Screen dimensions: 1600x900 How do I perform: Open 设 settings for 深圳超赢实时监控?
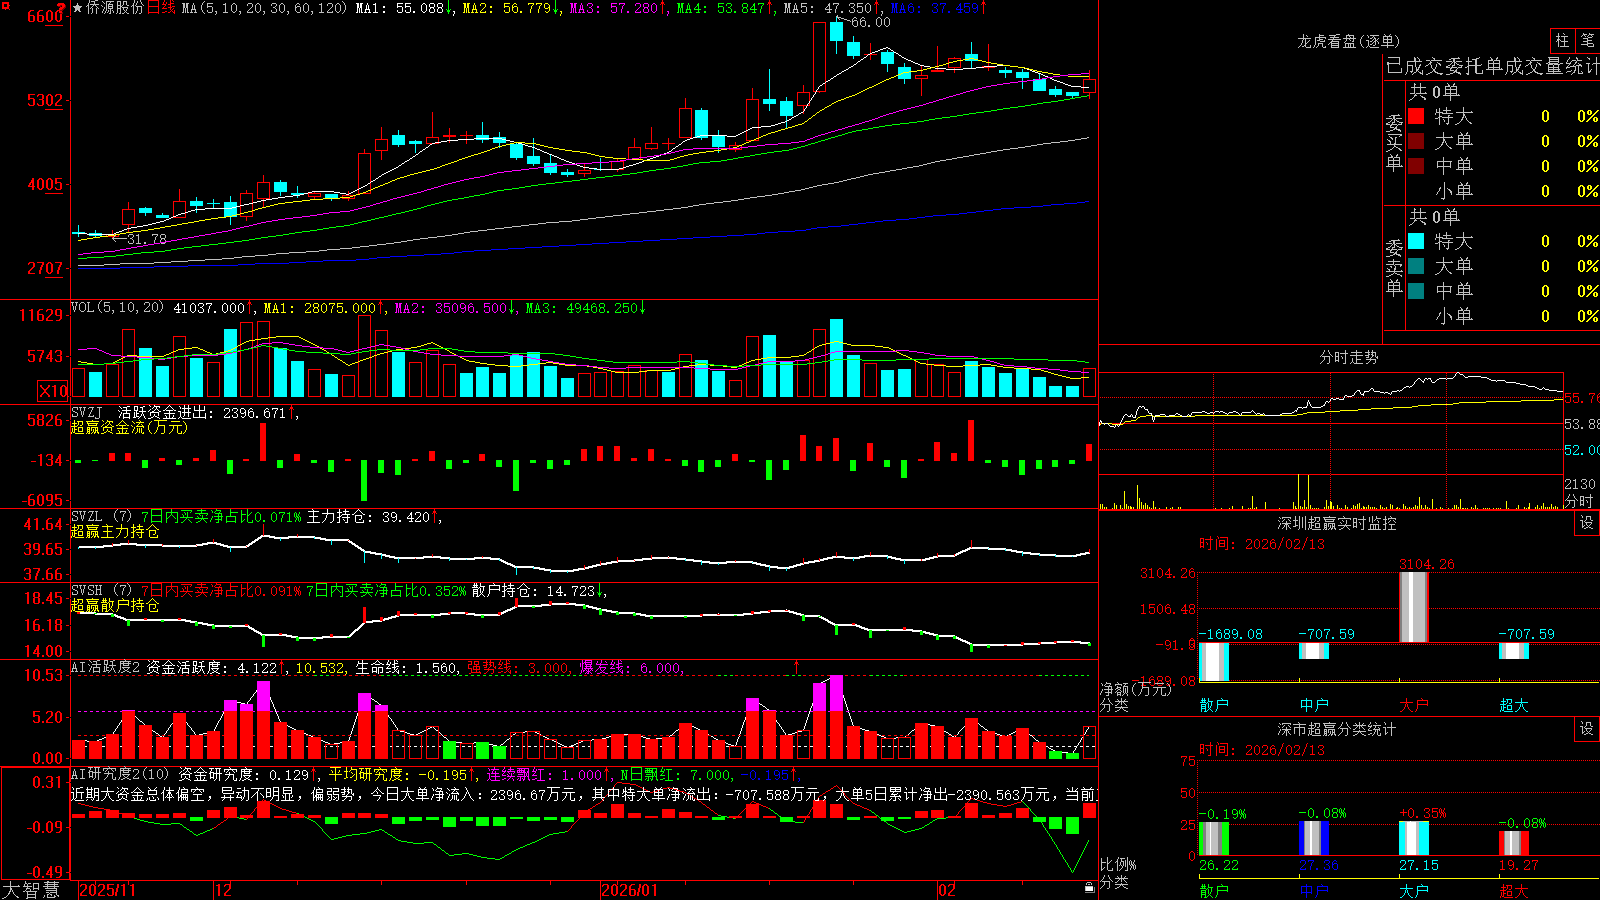1587,523
